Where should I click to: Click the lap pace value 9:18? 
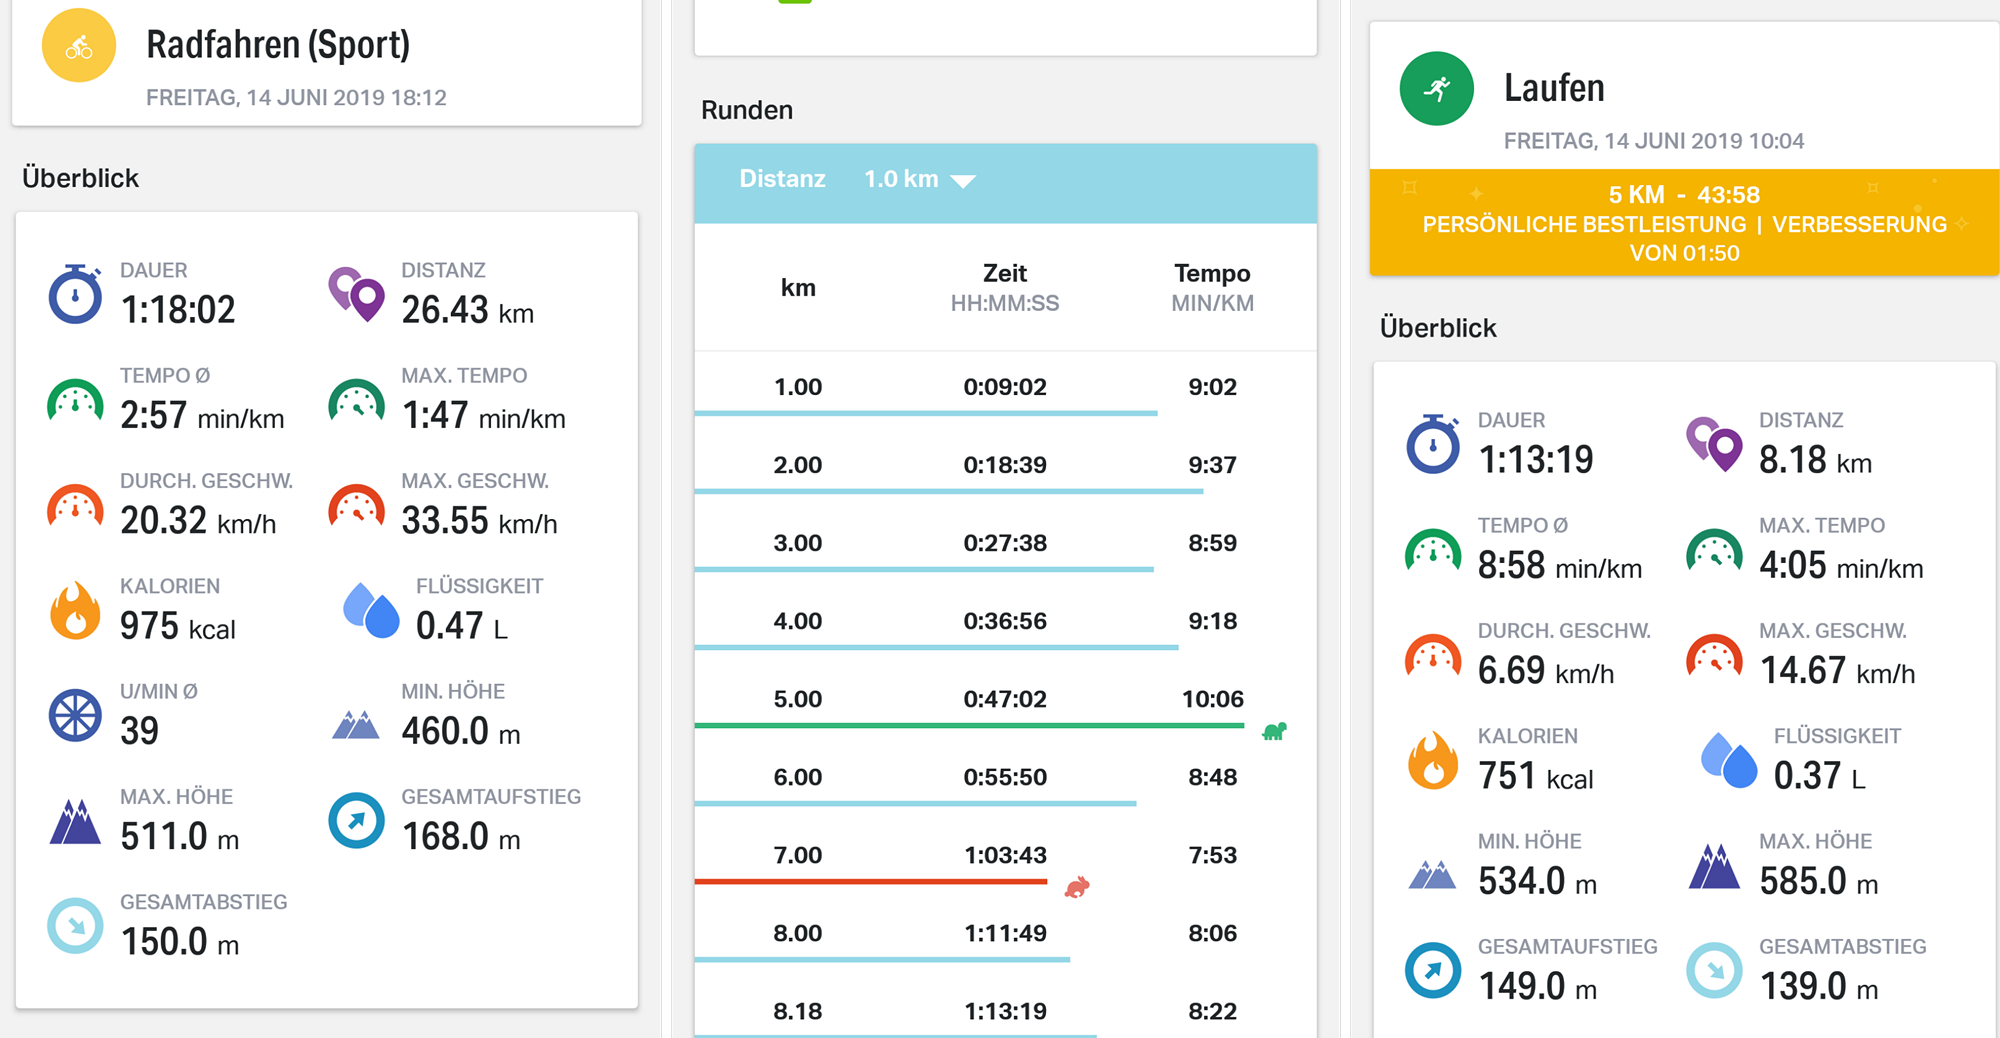pos(1212,621)
